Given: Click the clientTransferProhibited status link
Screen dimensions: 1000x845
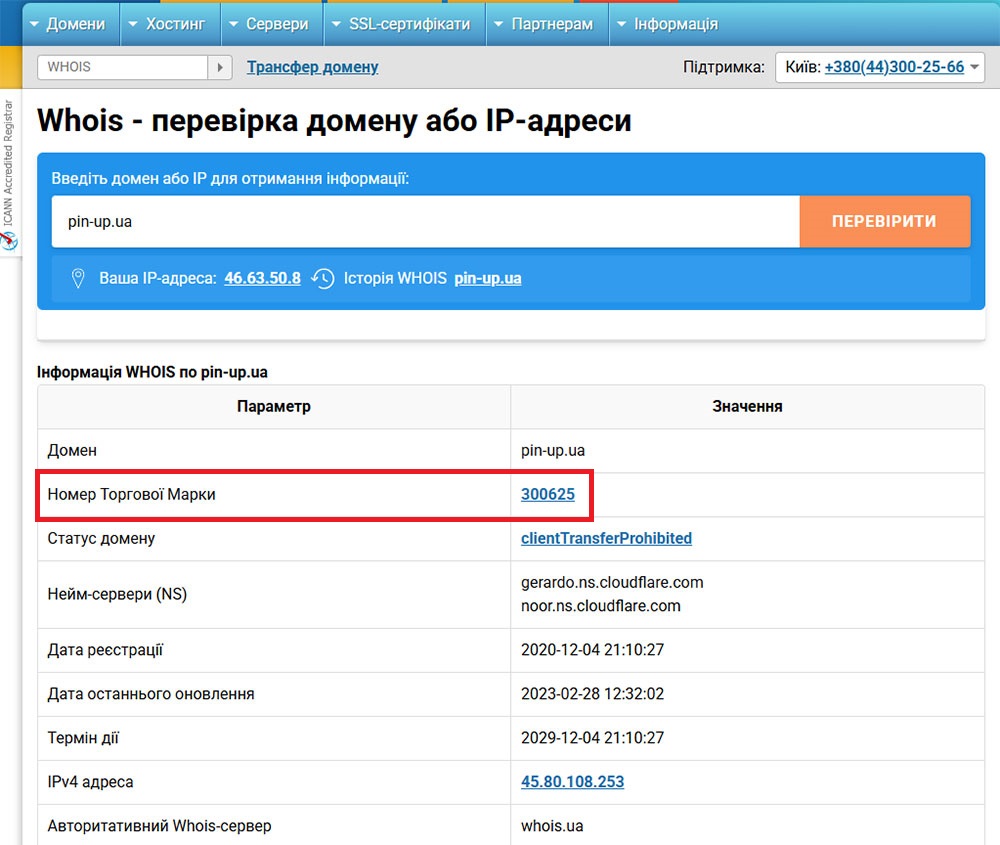Looking at the screenshot, I should coord(606,538).
